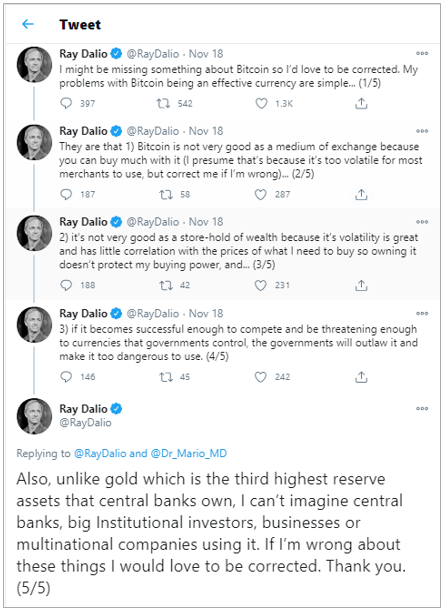Share the 1/5 tweet via share icon

pos(361,103)
